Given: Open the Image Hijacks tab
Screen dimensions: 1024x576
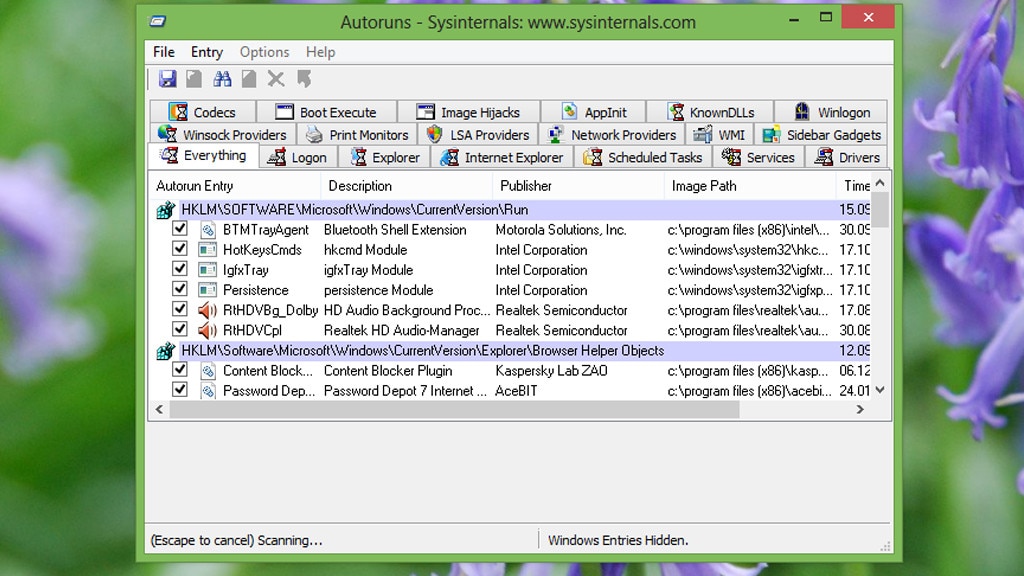Looking at the screenshot, I should (468, 112).
